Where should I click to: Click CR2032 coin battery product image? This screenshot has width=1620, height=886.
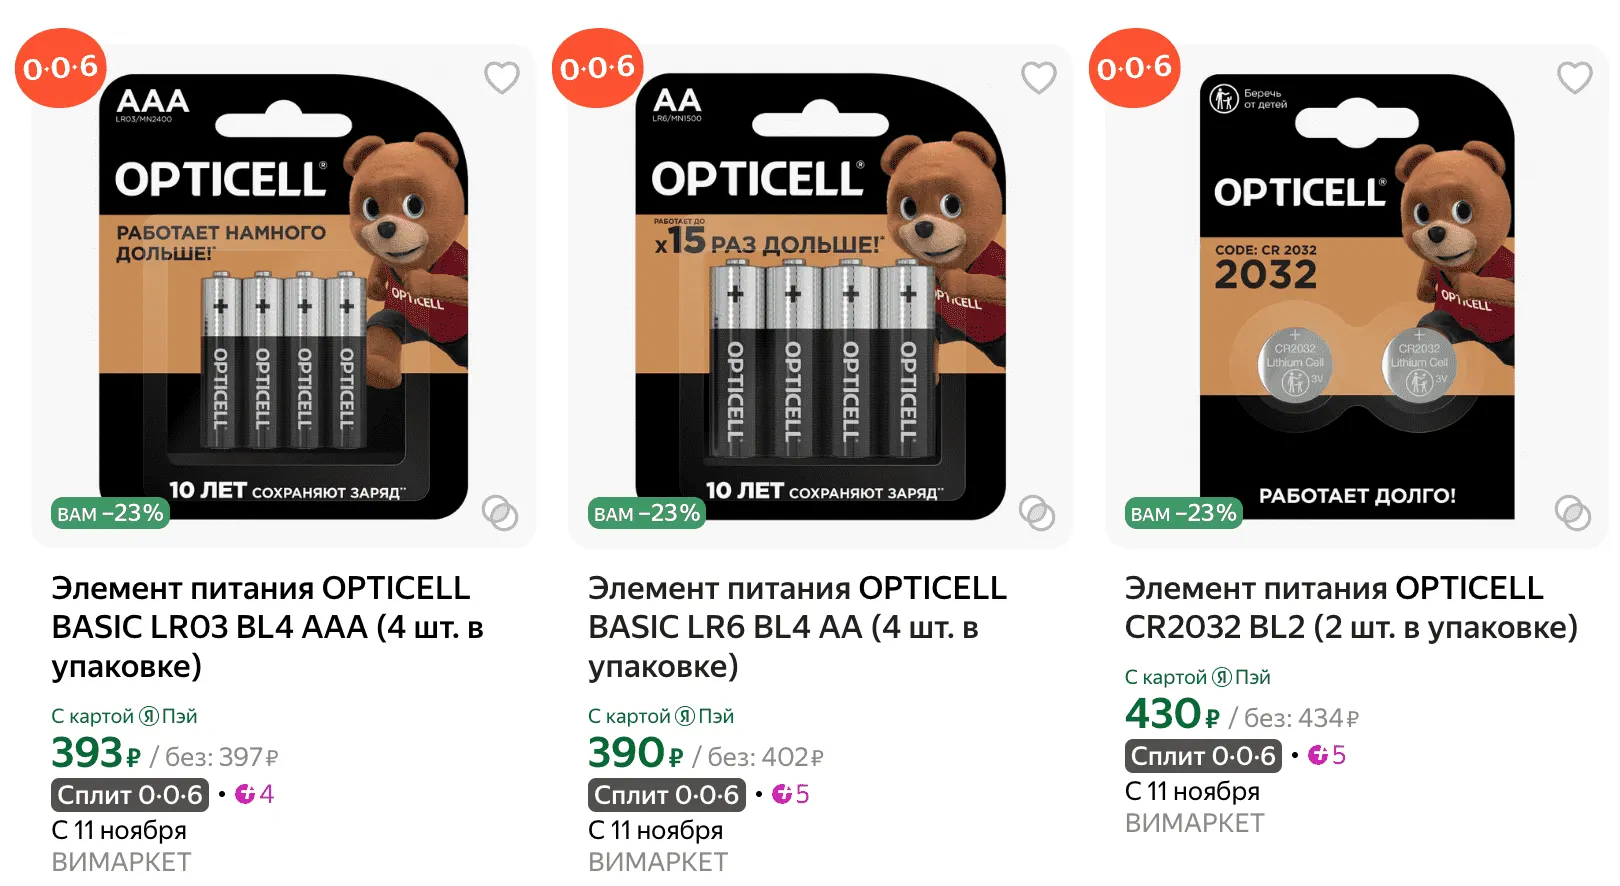click(x=1356, y=297)
